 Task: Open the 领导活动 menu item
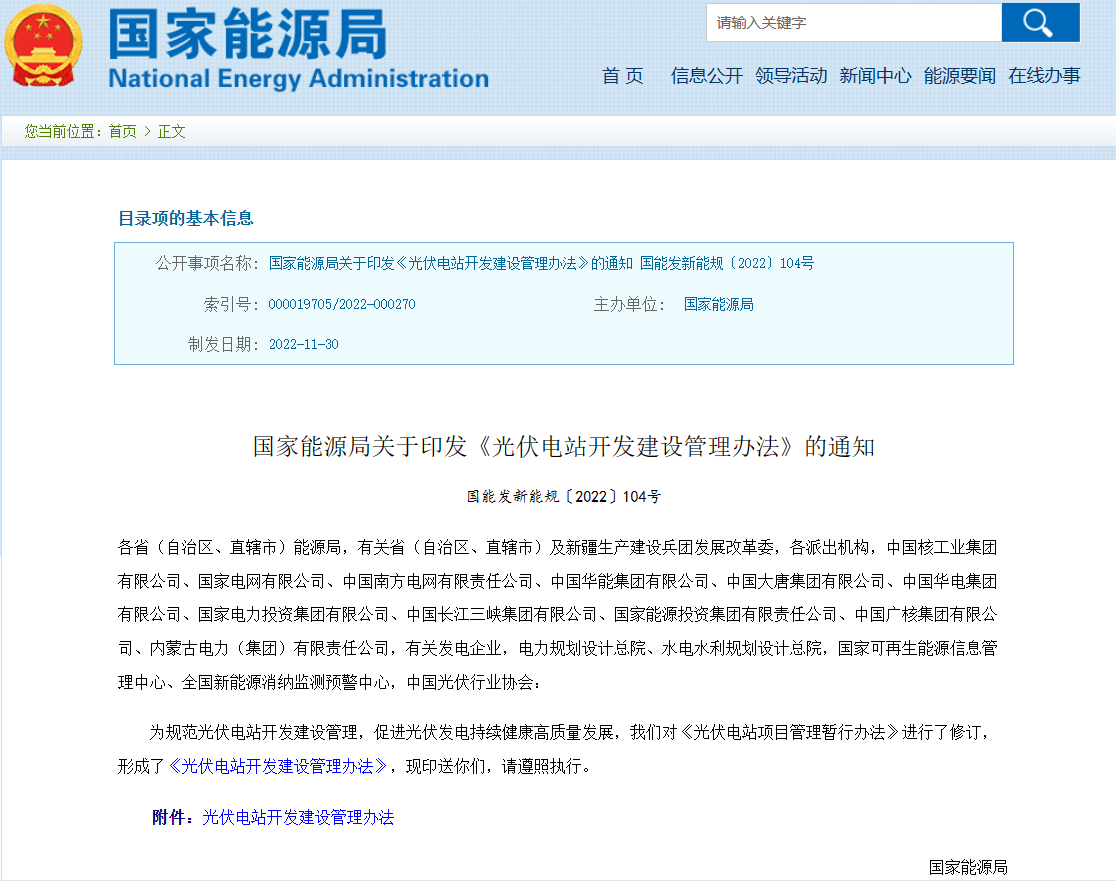[x=791, y=76]
